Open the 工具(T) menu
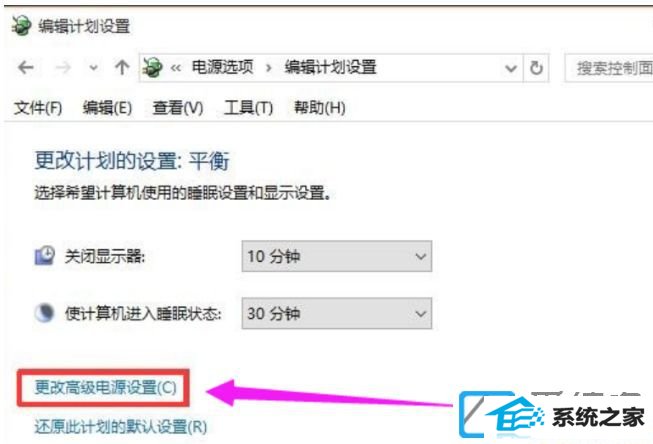 [249, 108]
